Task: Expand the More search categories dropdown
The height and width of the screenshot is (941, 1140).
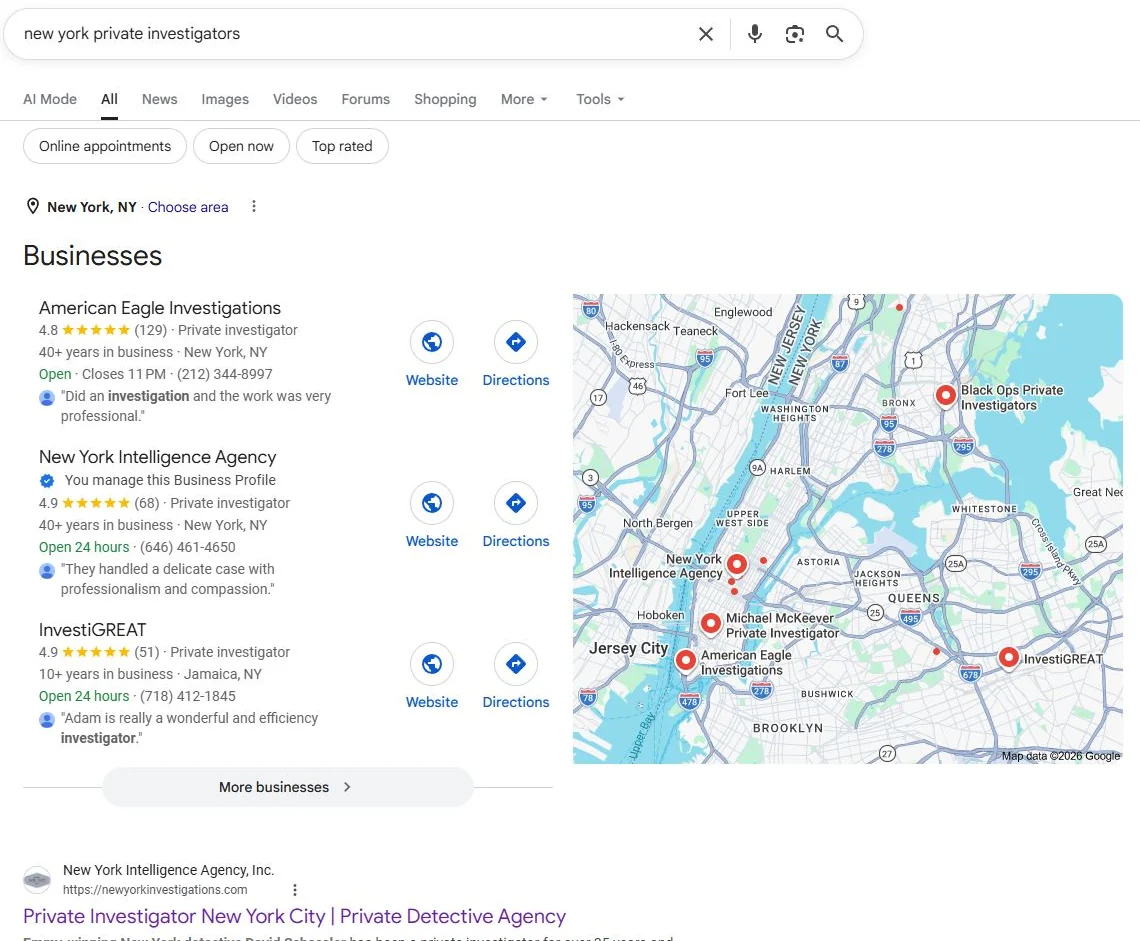Action: (524, 99)
